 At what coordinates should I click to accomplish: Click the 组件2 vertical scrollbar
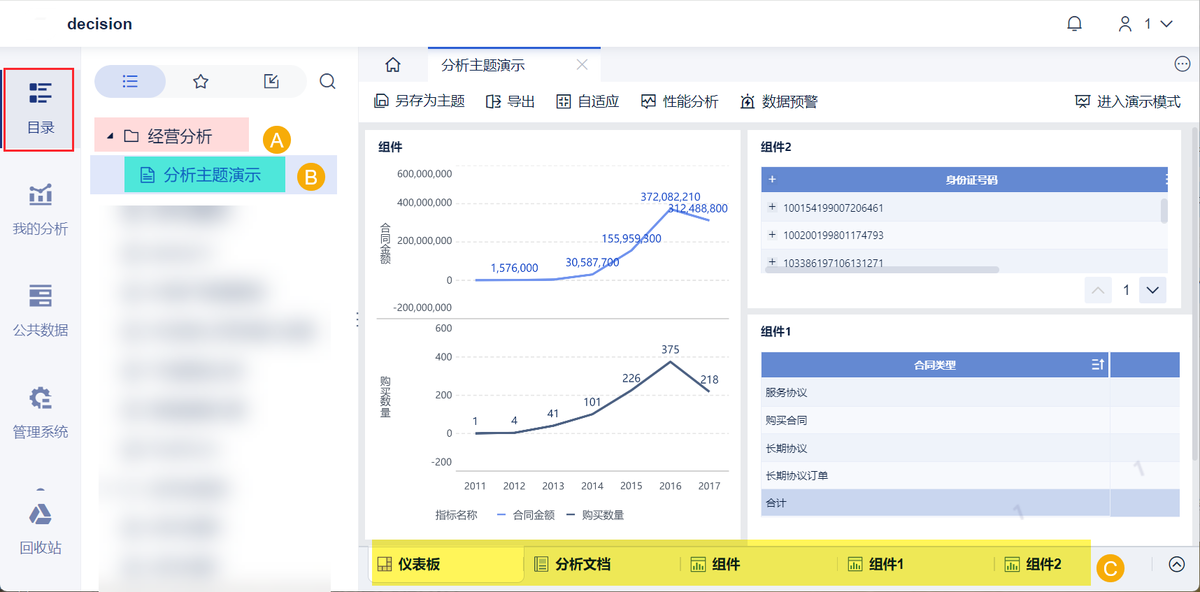pyautogui.click(x=1164, y=210)
